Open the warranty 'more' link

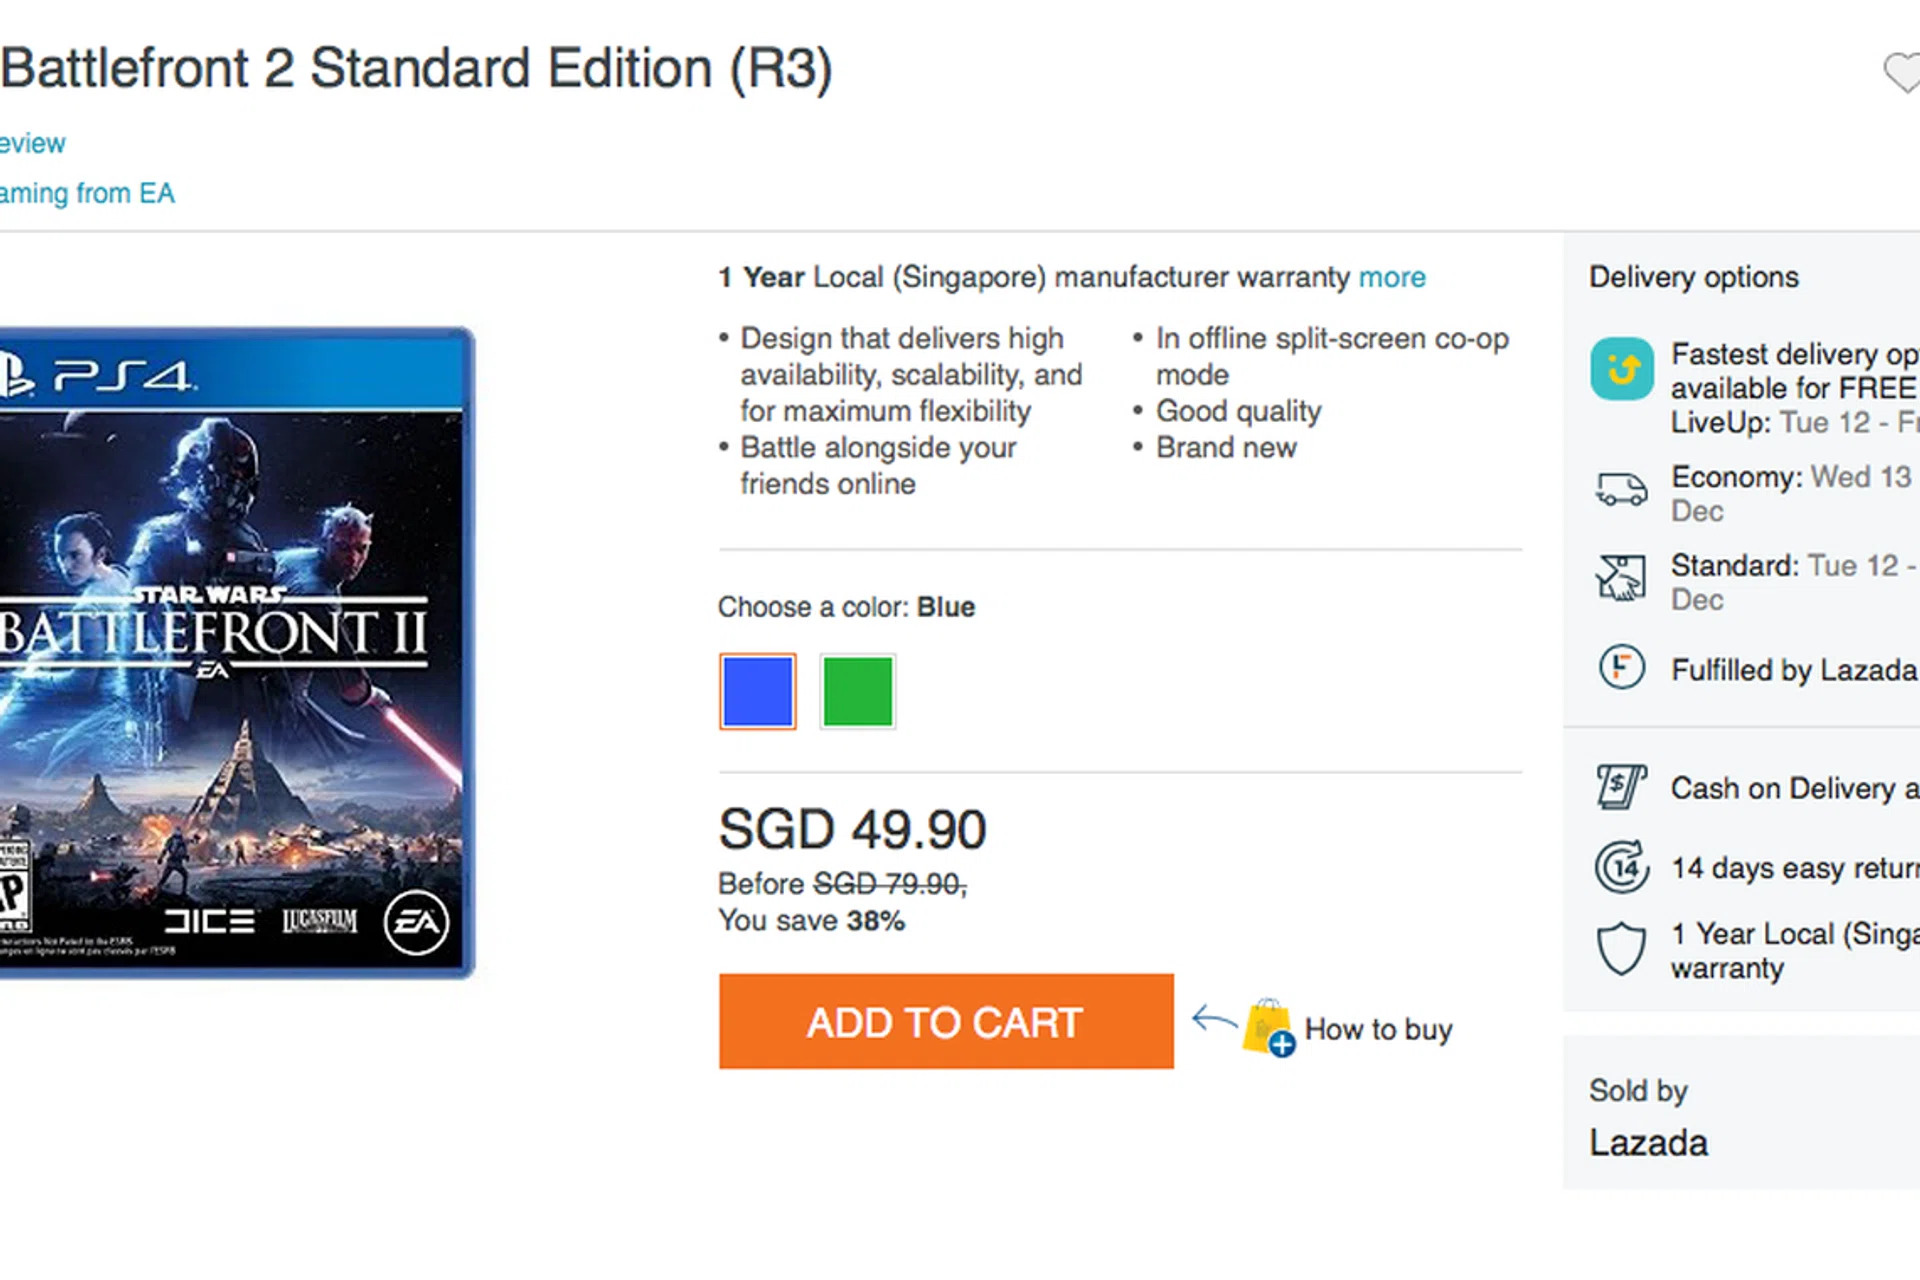[x=1392, y=277]
